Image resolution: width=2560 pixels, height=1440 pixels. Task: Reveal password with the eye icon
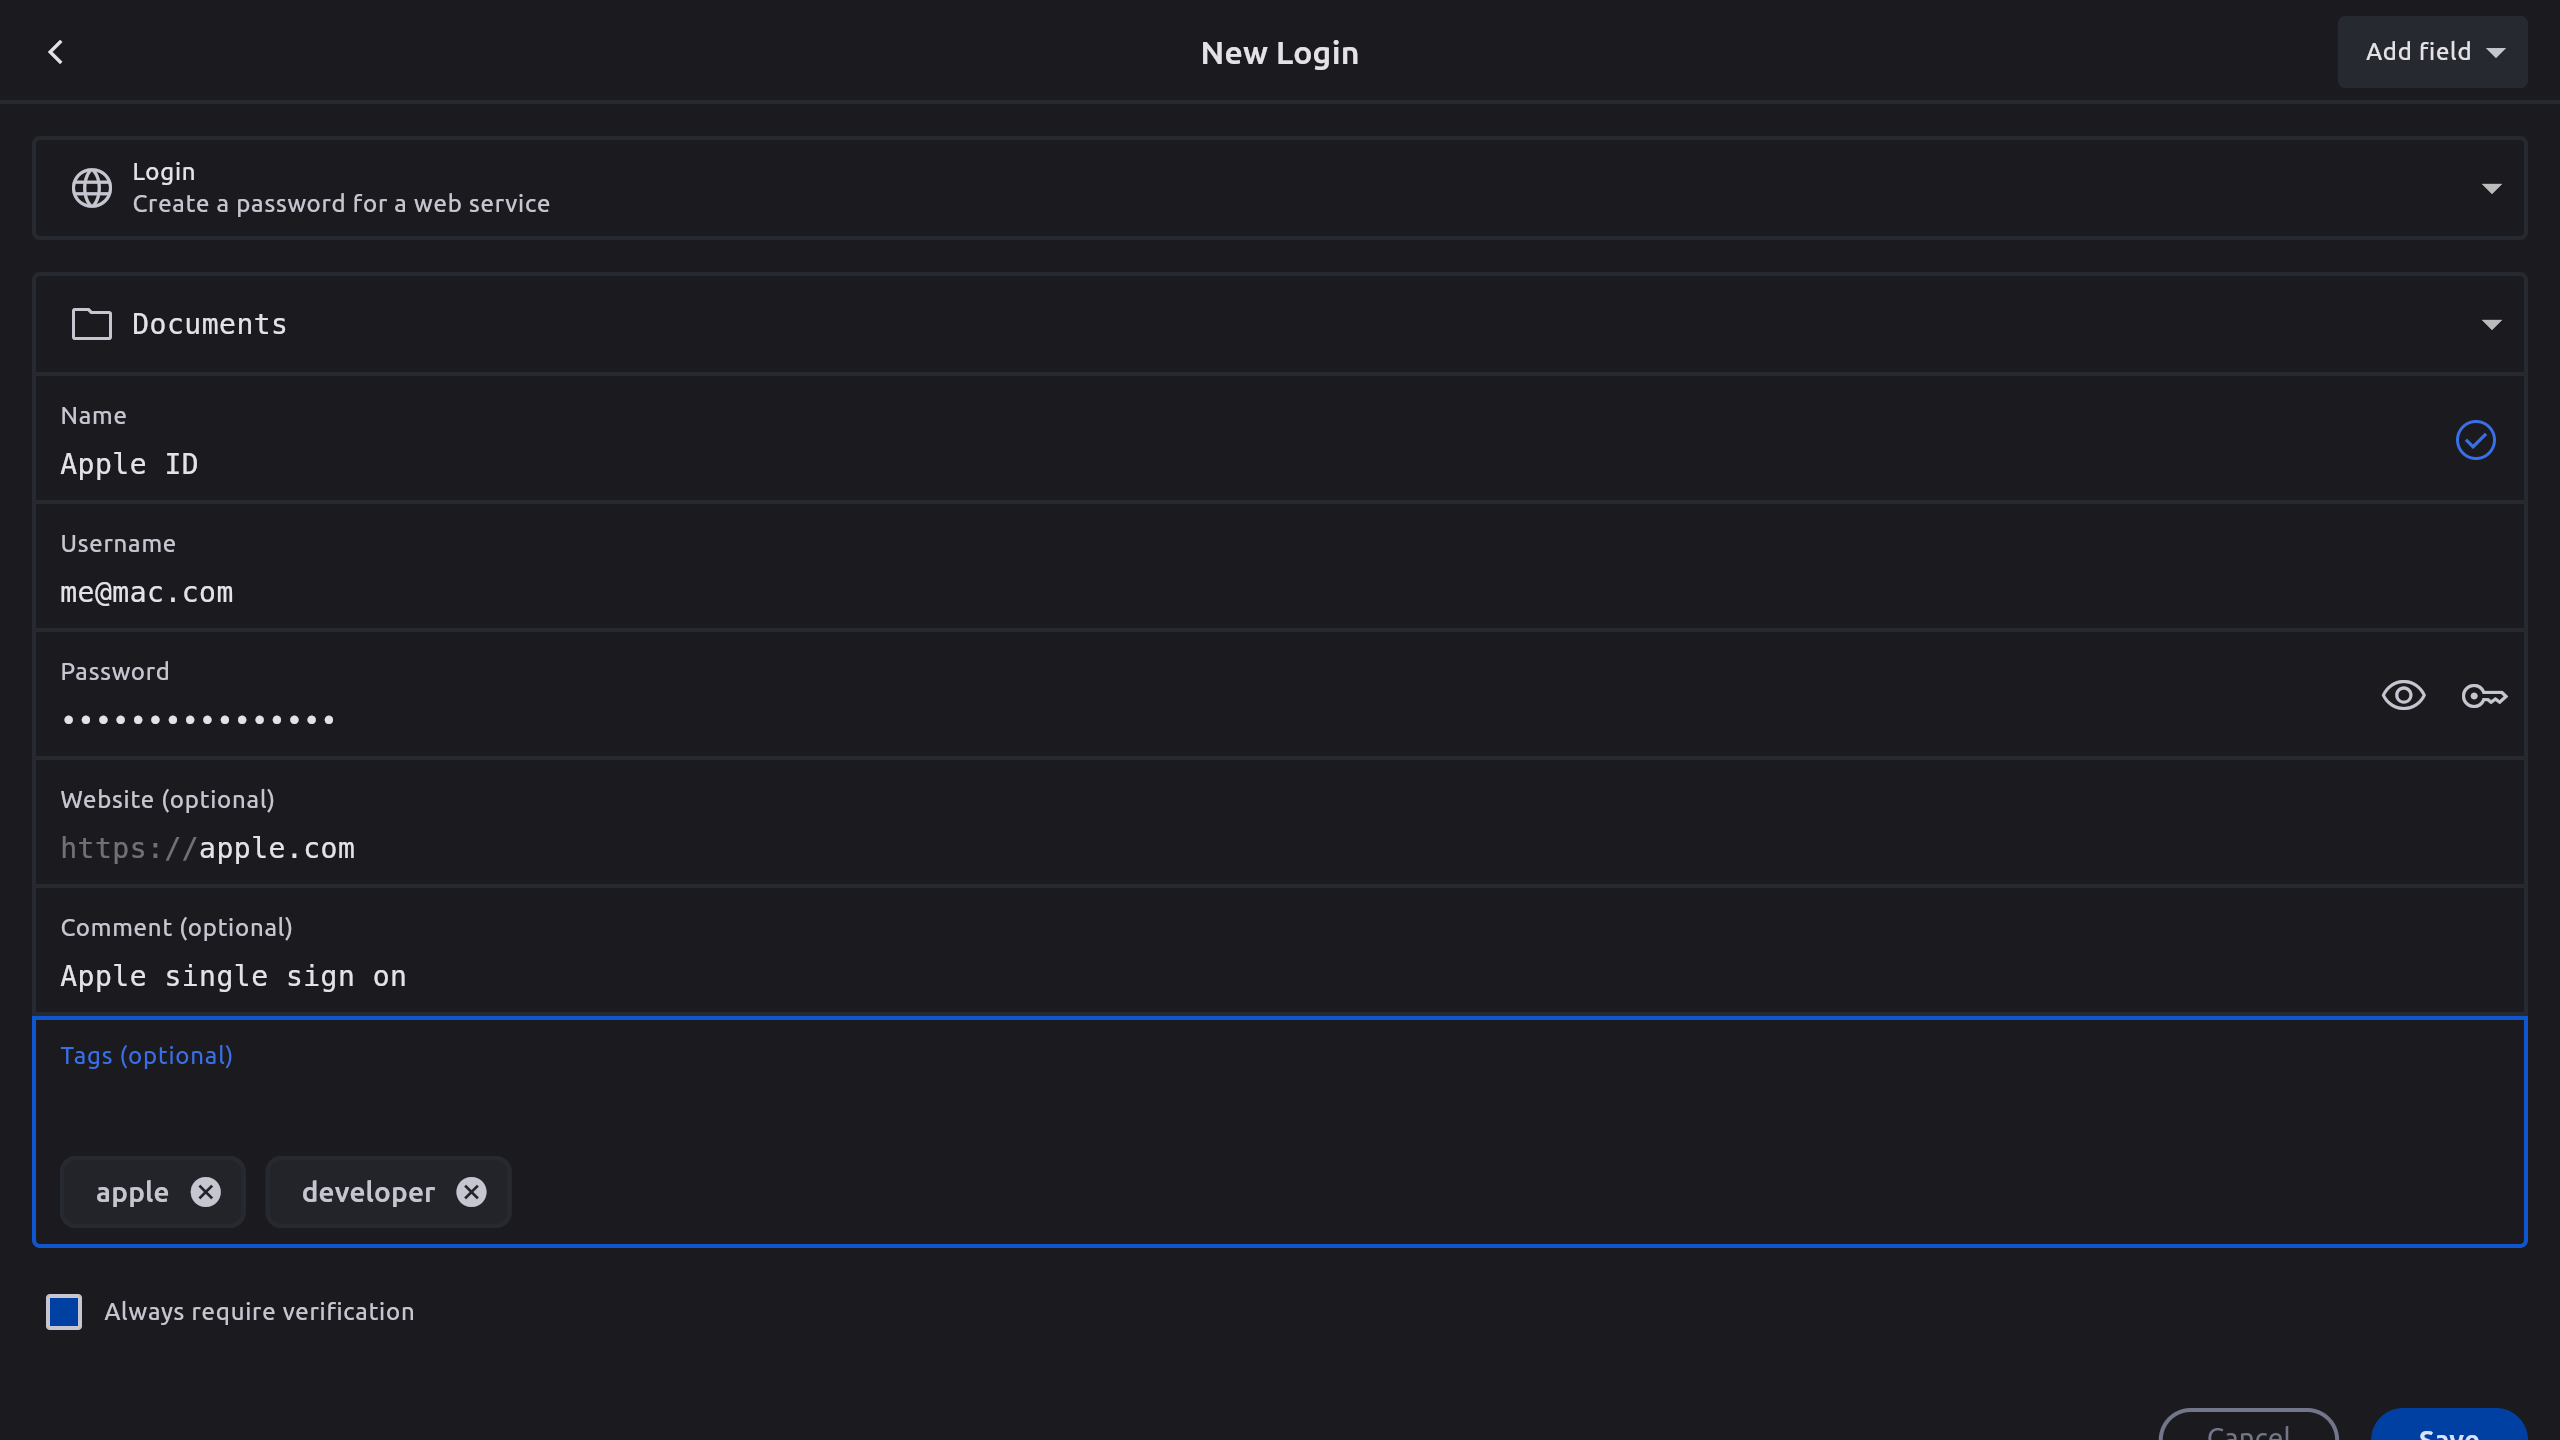pyautogui.click(x=2403, y=696)
